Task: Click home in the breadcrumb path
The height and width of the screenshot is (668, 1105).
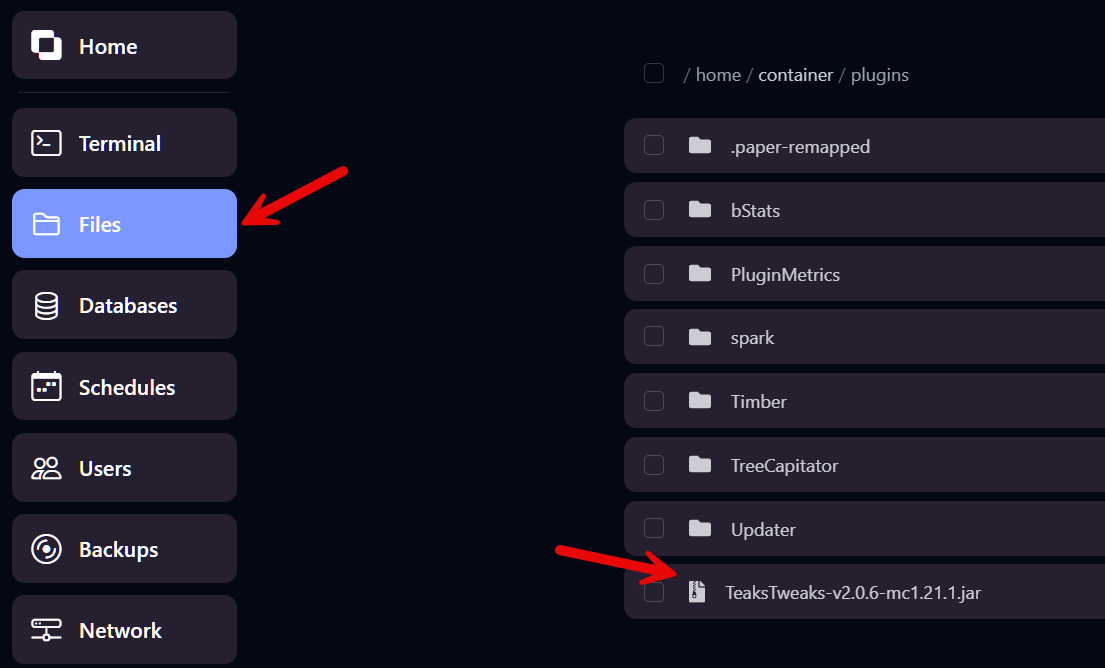Action: coord(718,74)
